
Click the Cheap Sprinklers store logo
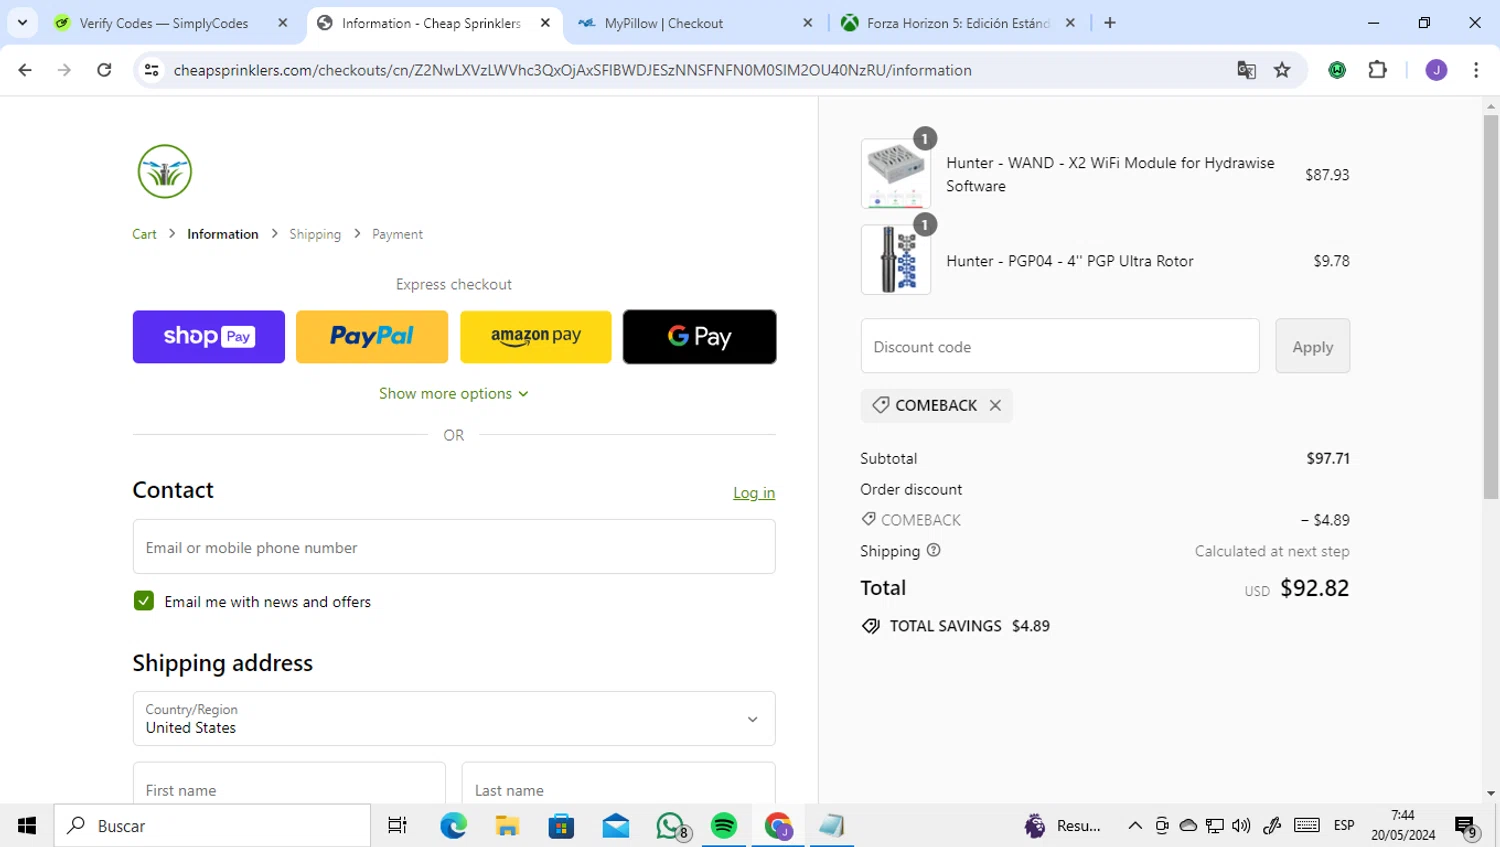[165, 171]
